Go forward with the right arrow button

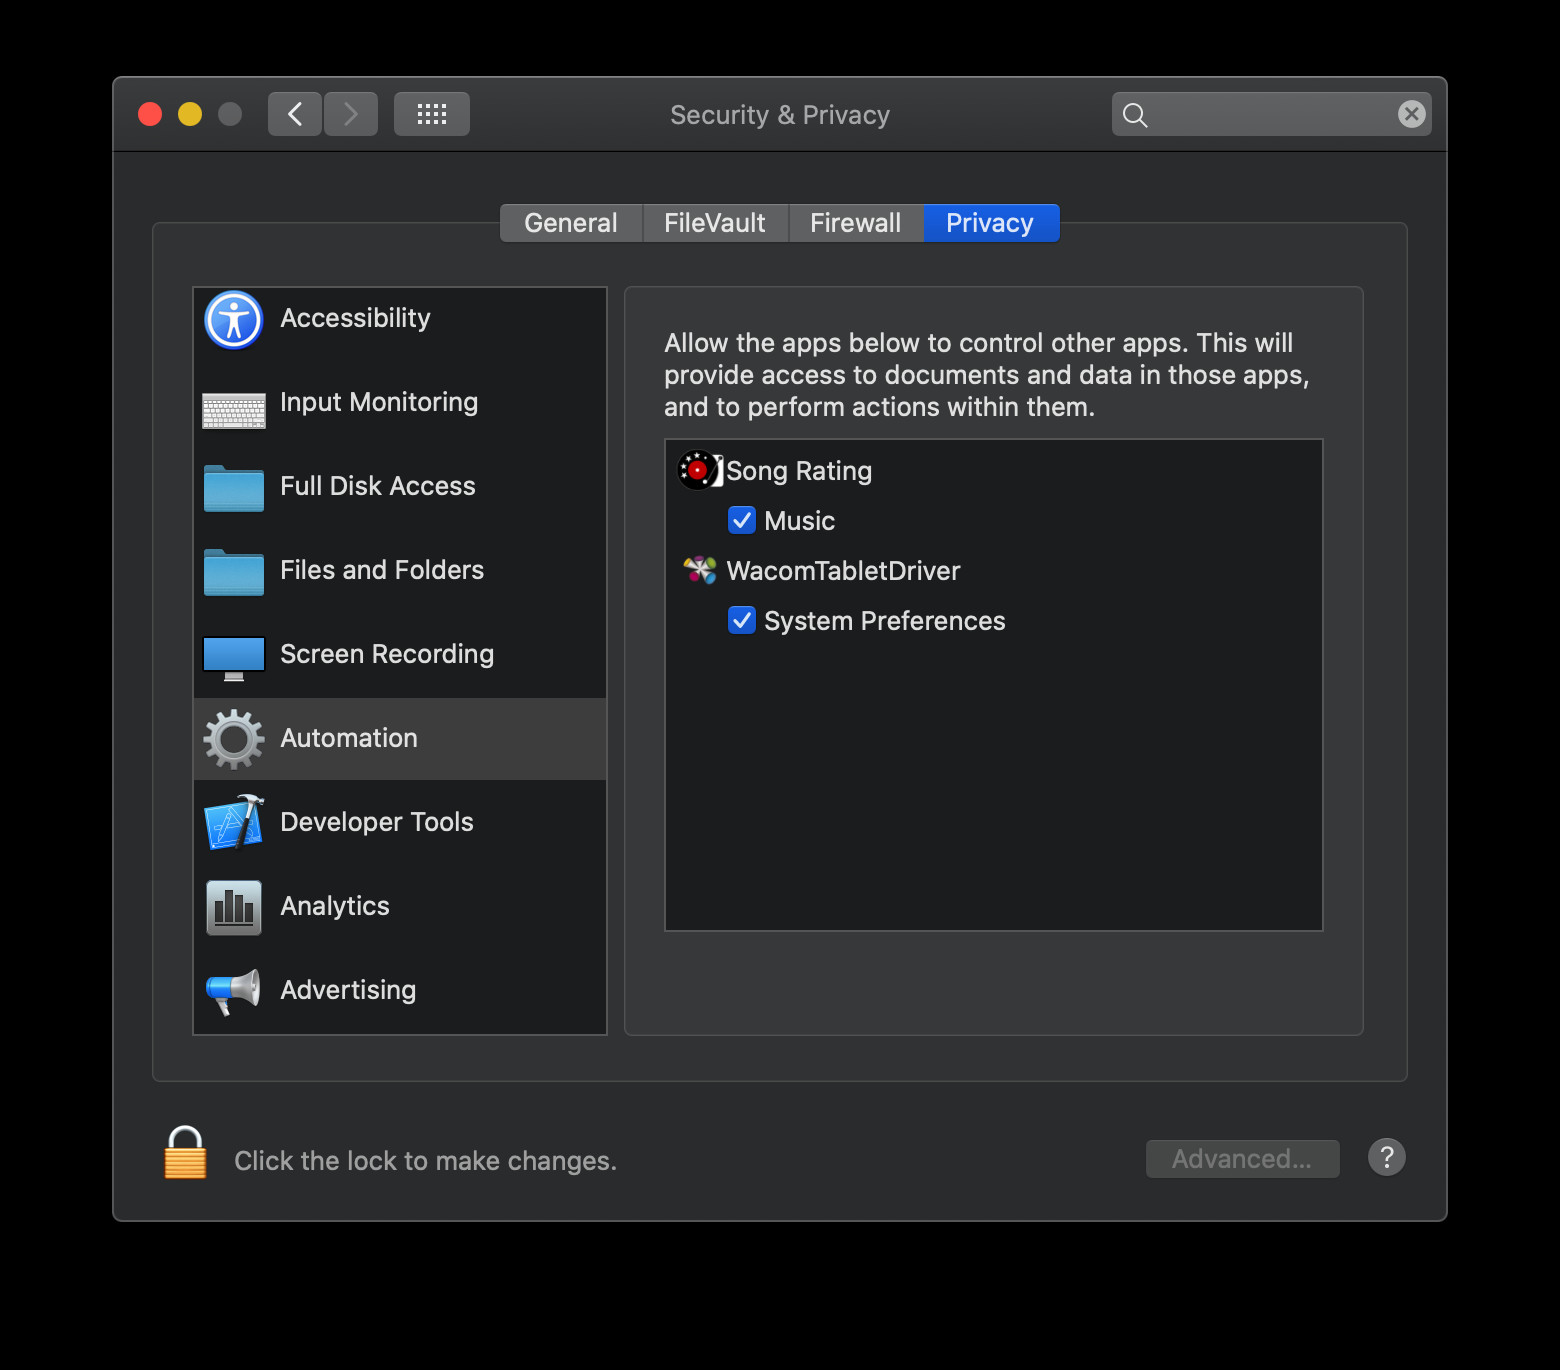click(351, 114)
